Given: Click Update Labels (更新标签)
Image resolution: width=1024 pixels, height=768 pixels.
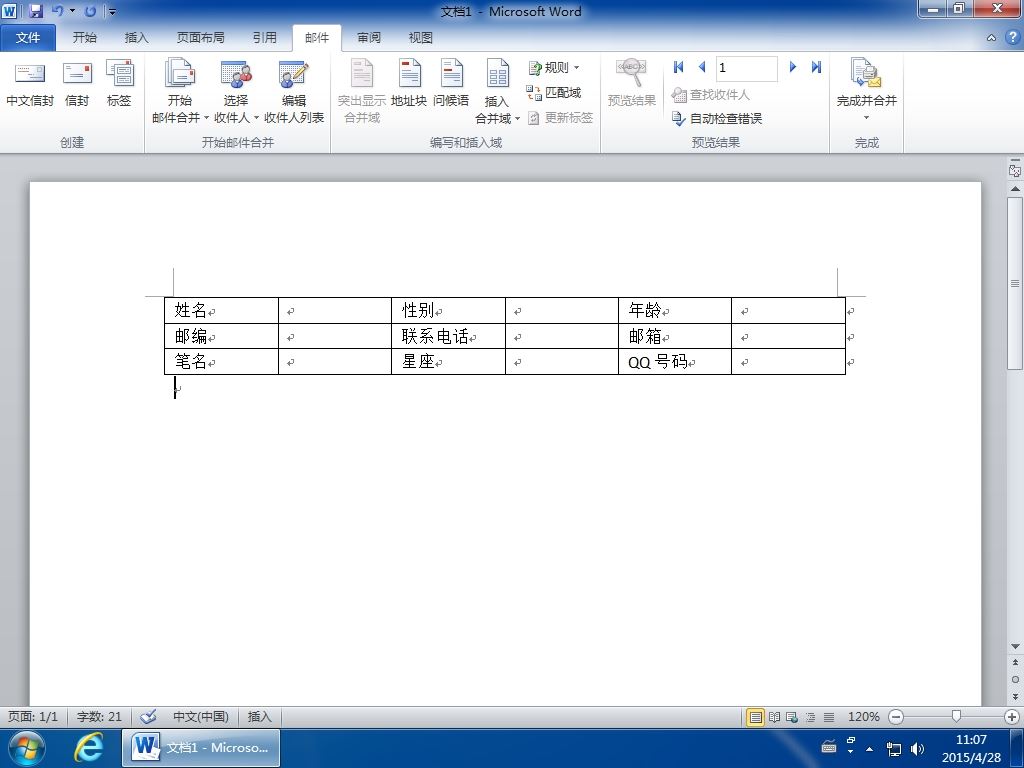Looking at the screenshot, I should pyautogui.click(x=560, y=118).
